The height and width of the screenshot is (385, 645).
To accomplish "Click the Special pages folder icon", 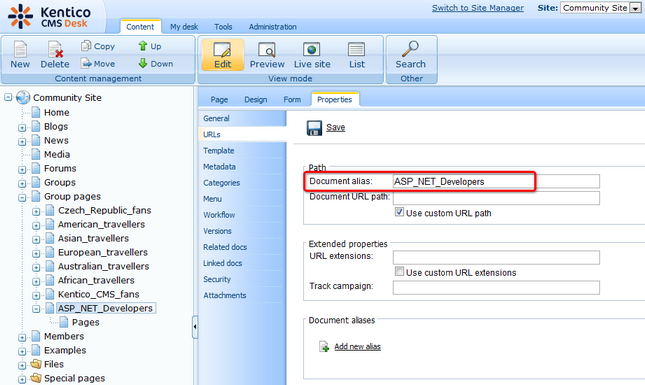I will [x=36, y=378].
